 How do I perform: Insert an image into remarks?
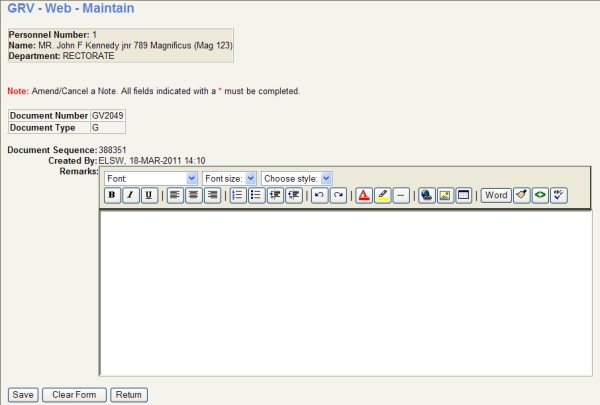click(445, 196)
